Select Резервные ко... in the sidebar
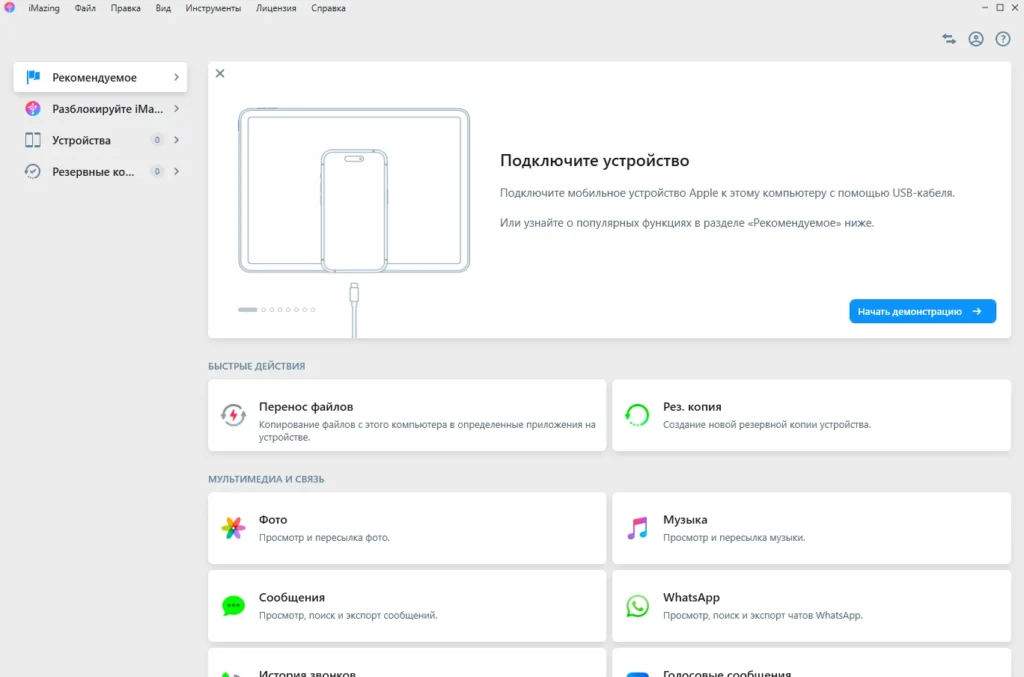 pos(100,171)
